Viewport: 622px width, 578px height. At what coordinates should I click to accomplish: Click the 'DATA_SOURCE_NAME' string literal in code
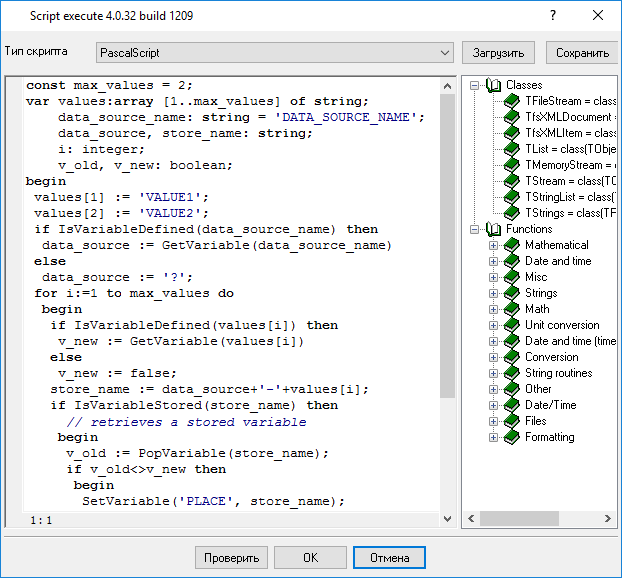pos(346,117)
